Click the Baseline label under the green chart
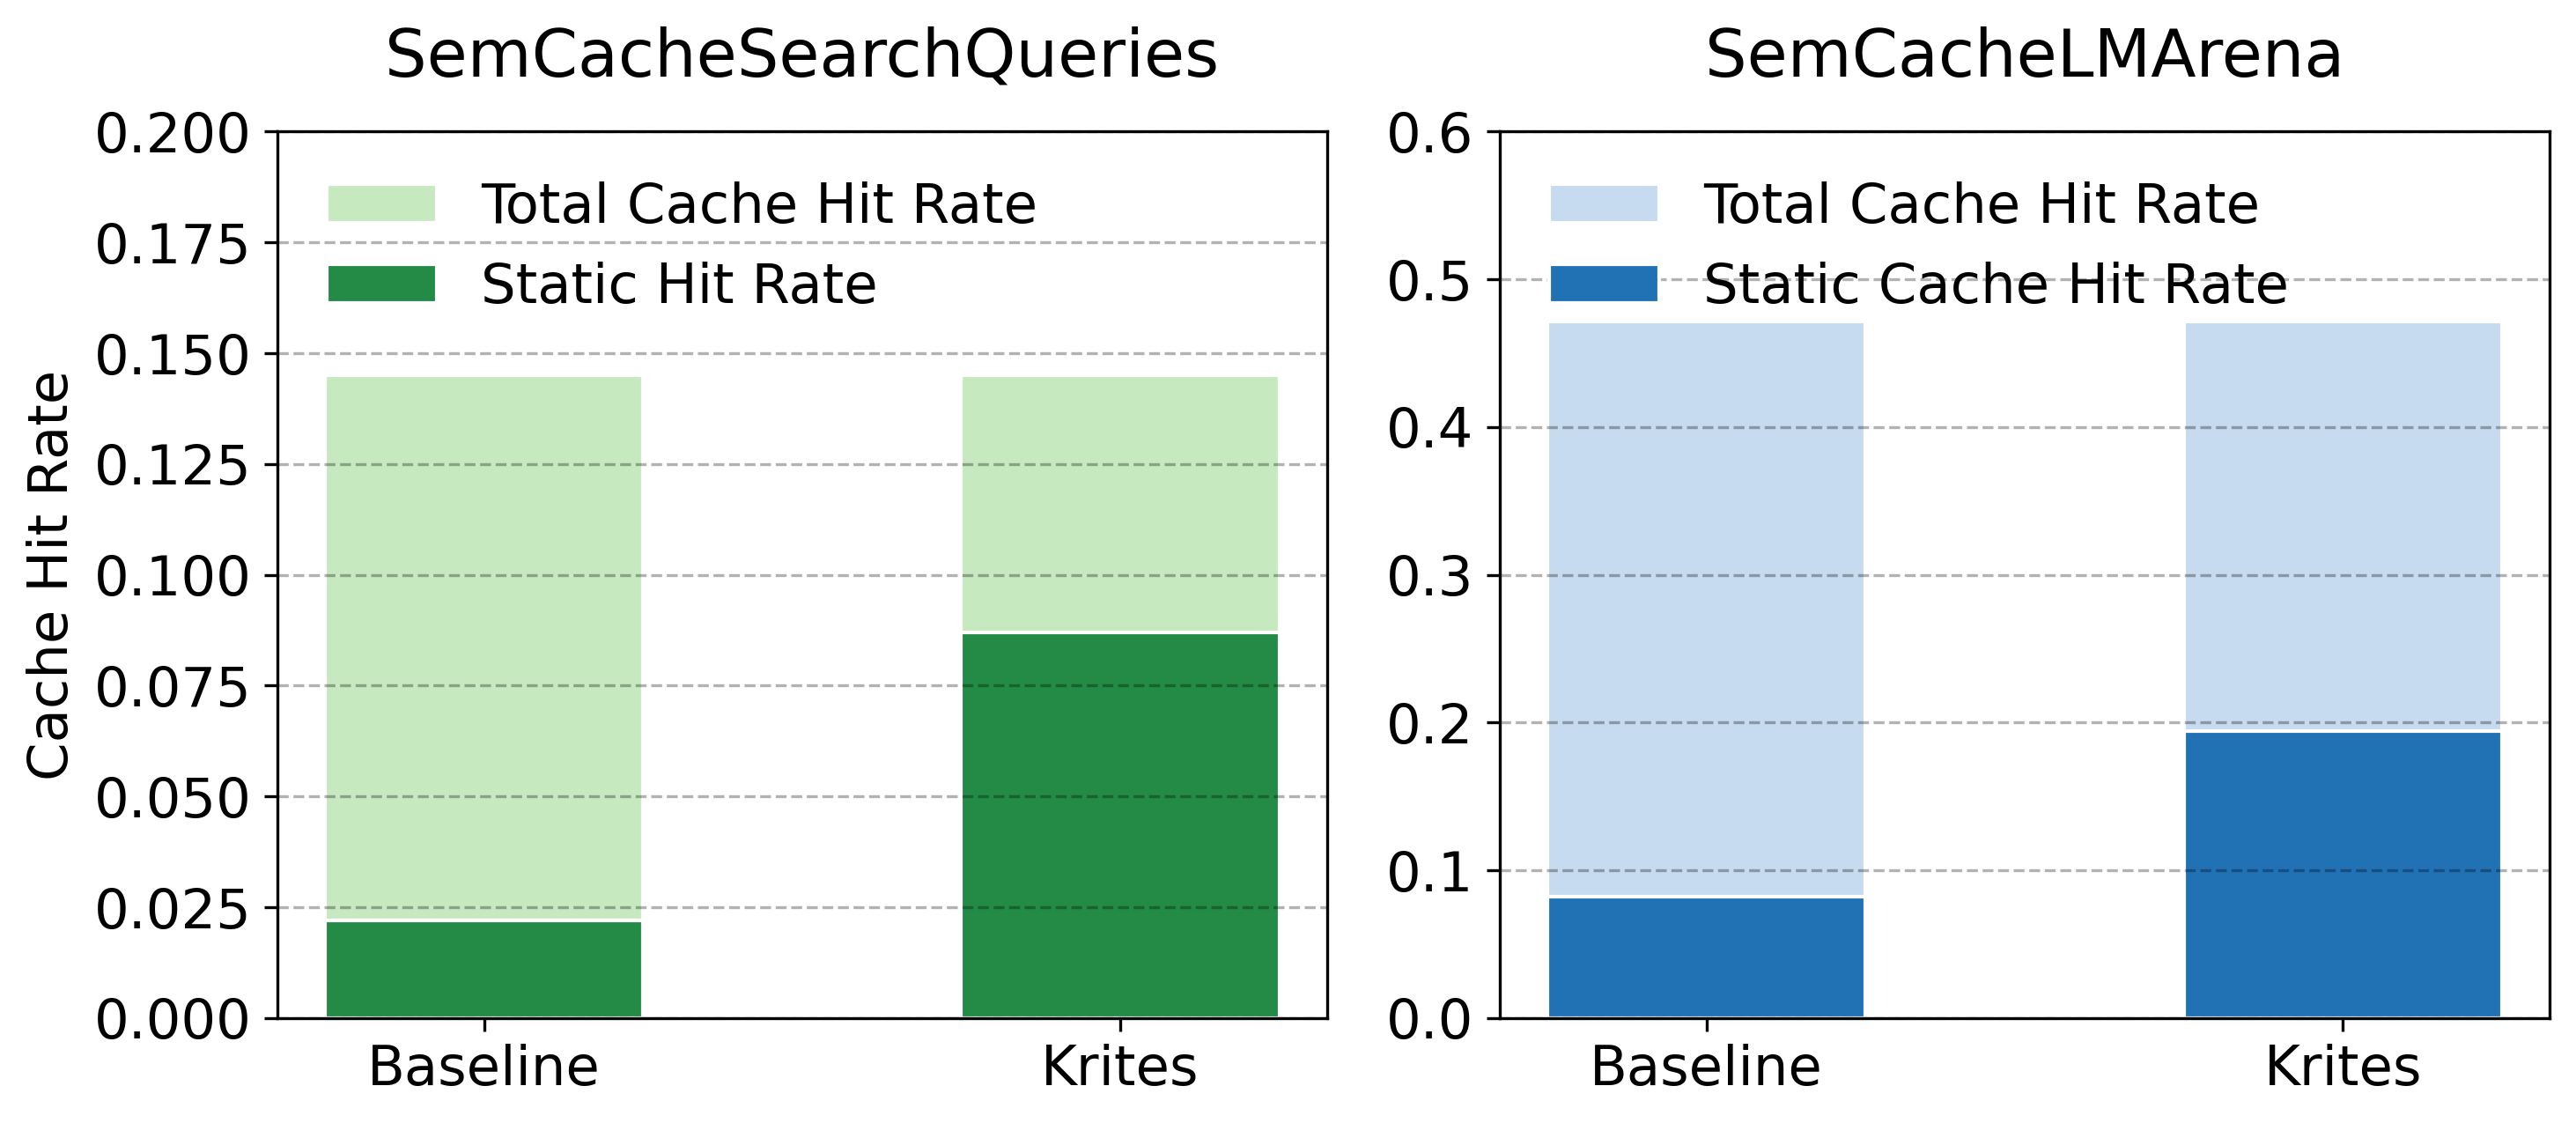The image size is (2576, 1123). (484, 1067)
